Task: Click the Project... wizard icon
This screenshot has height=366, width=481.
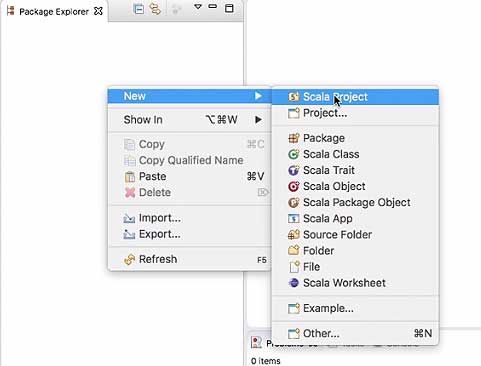Action: coord(294,113)
